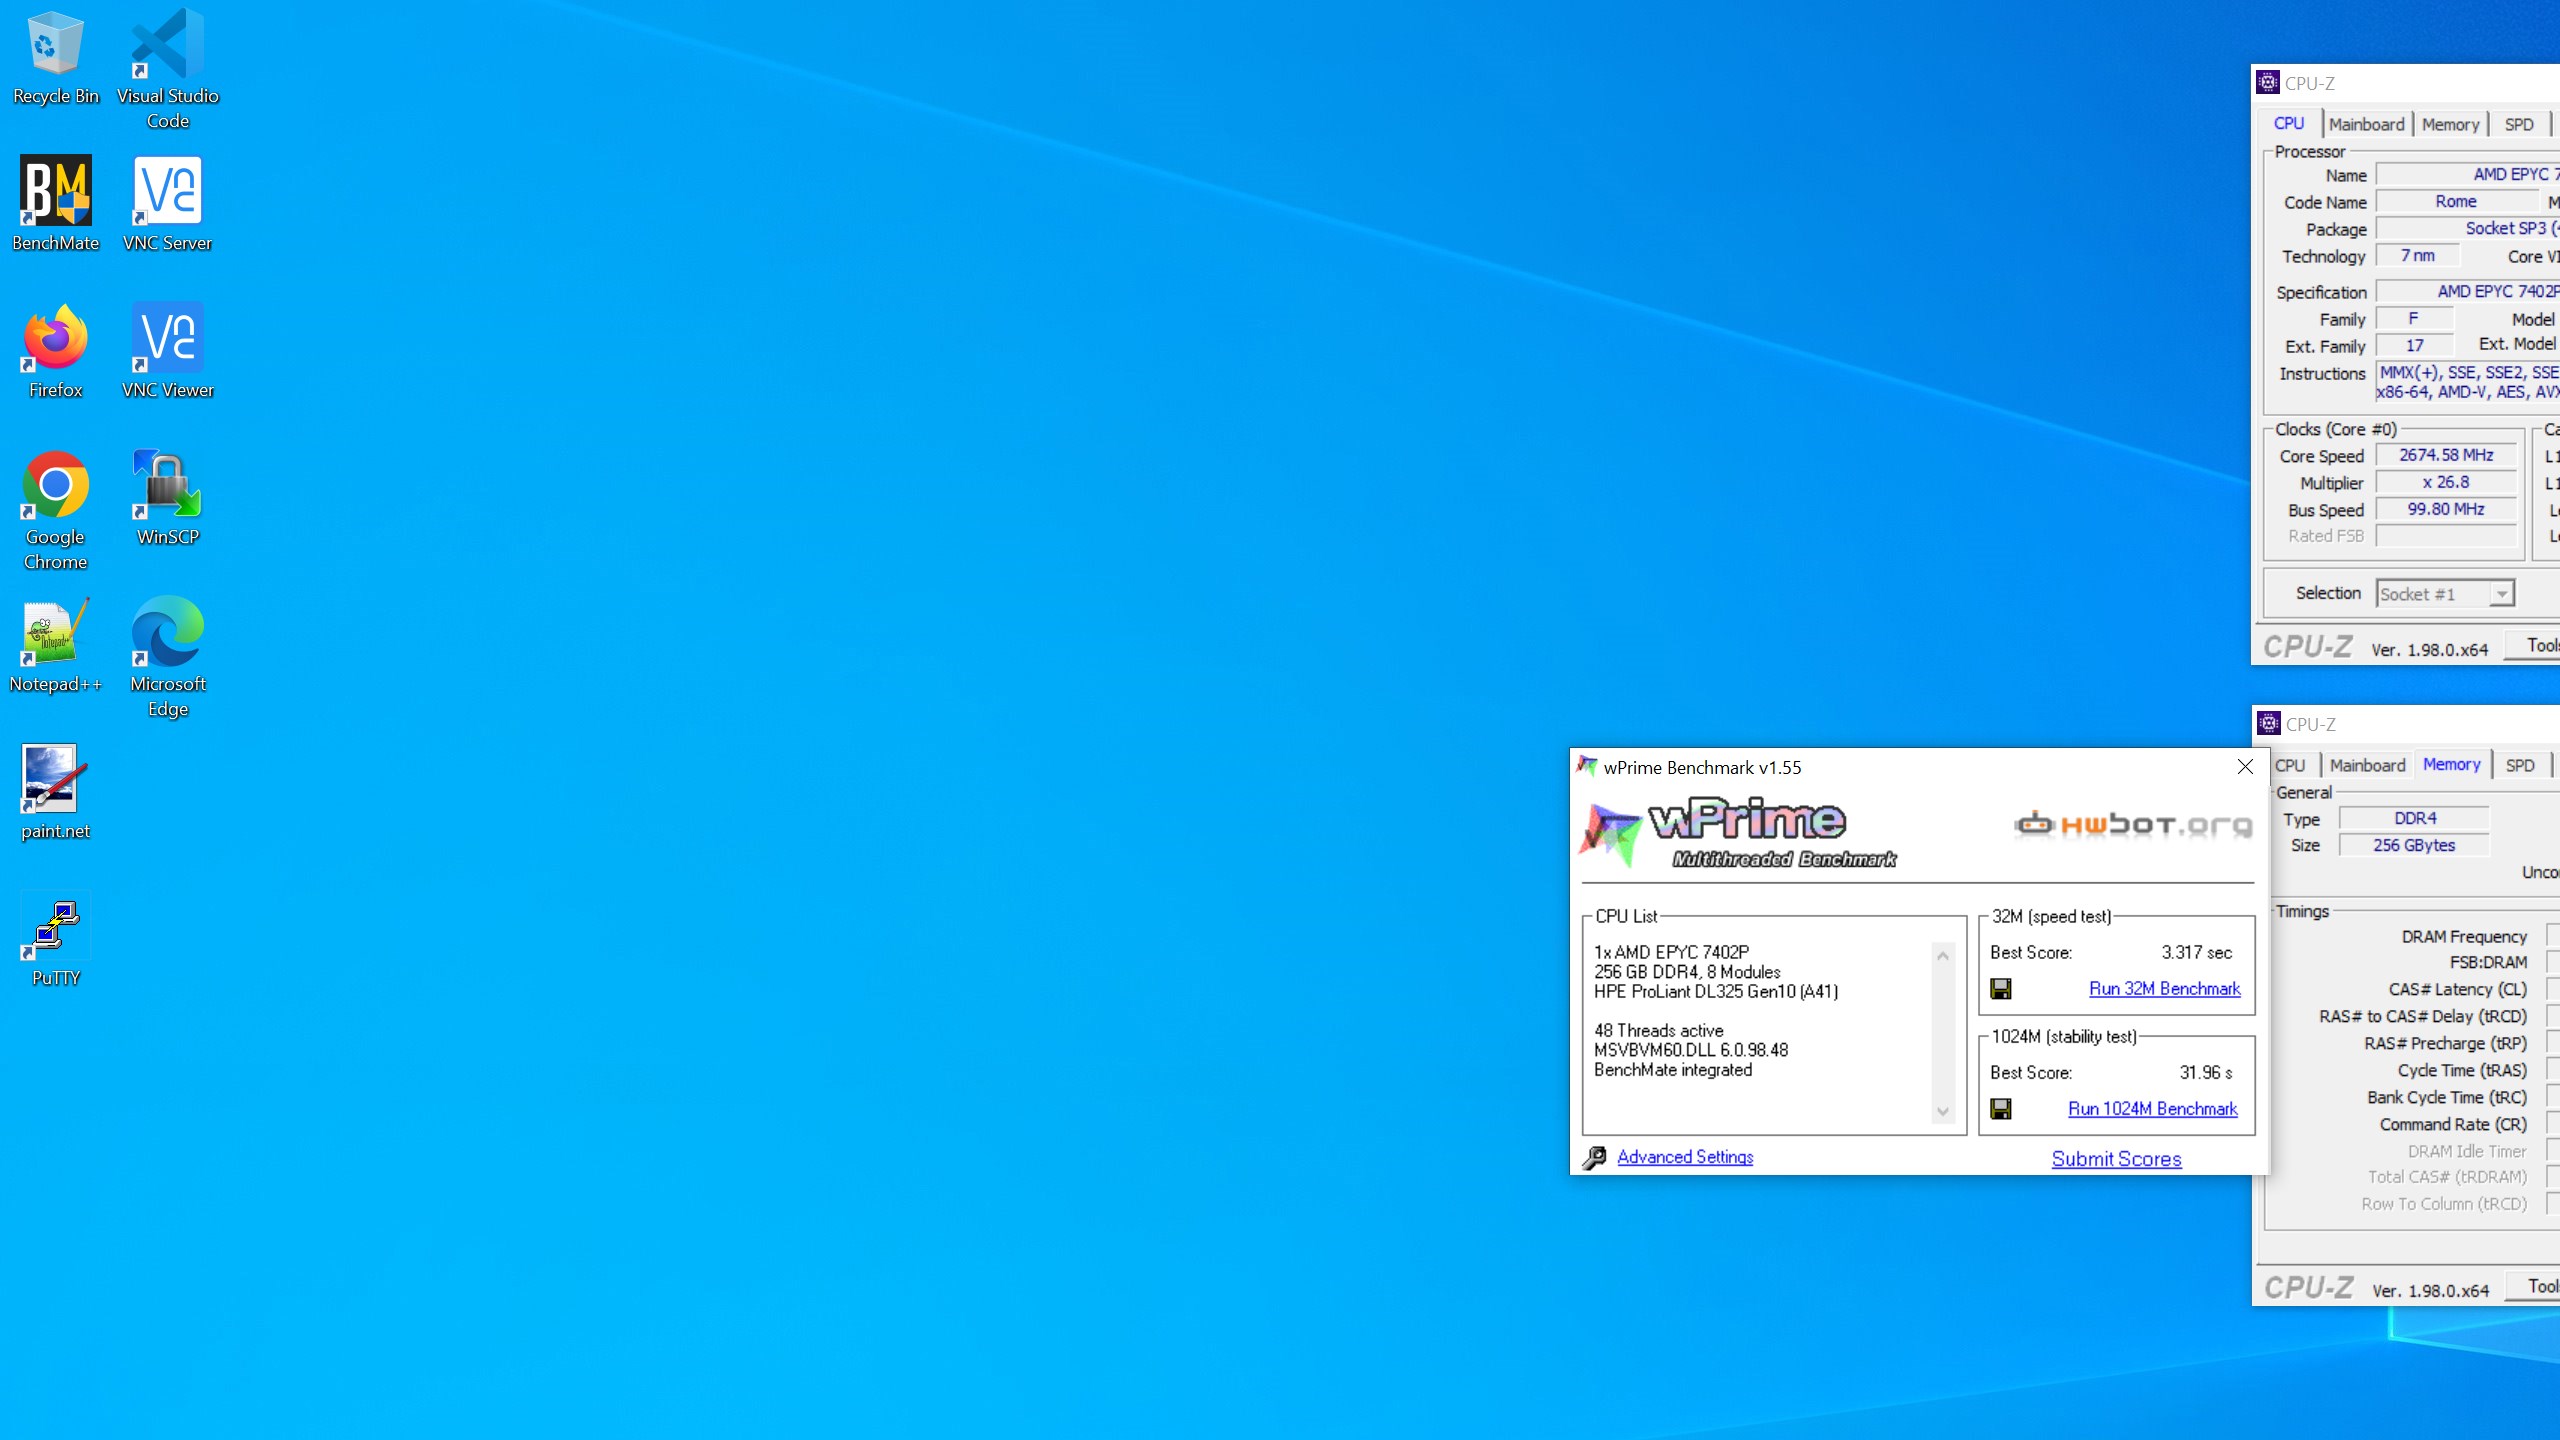This screenshot has height=1440, width=2560.
Task: Select the VNC Server desktop shortcut
Action: point(167,204)
